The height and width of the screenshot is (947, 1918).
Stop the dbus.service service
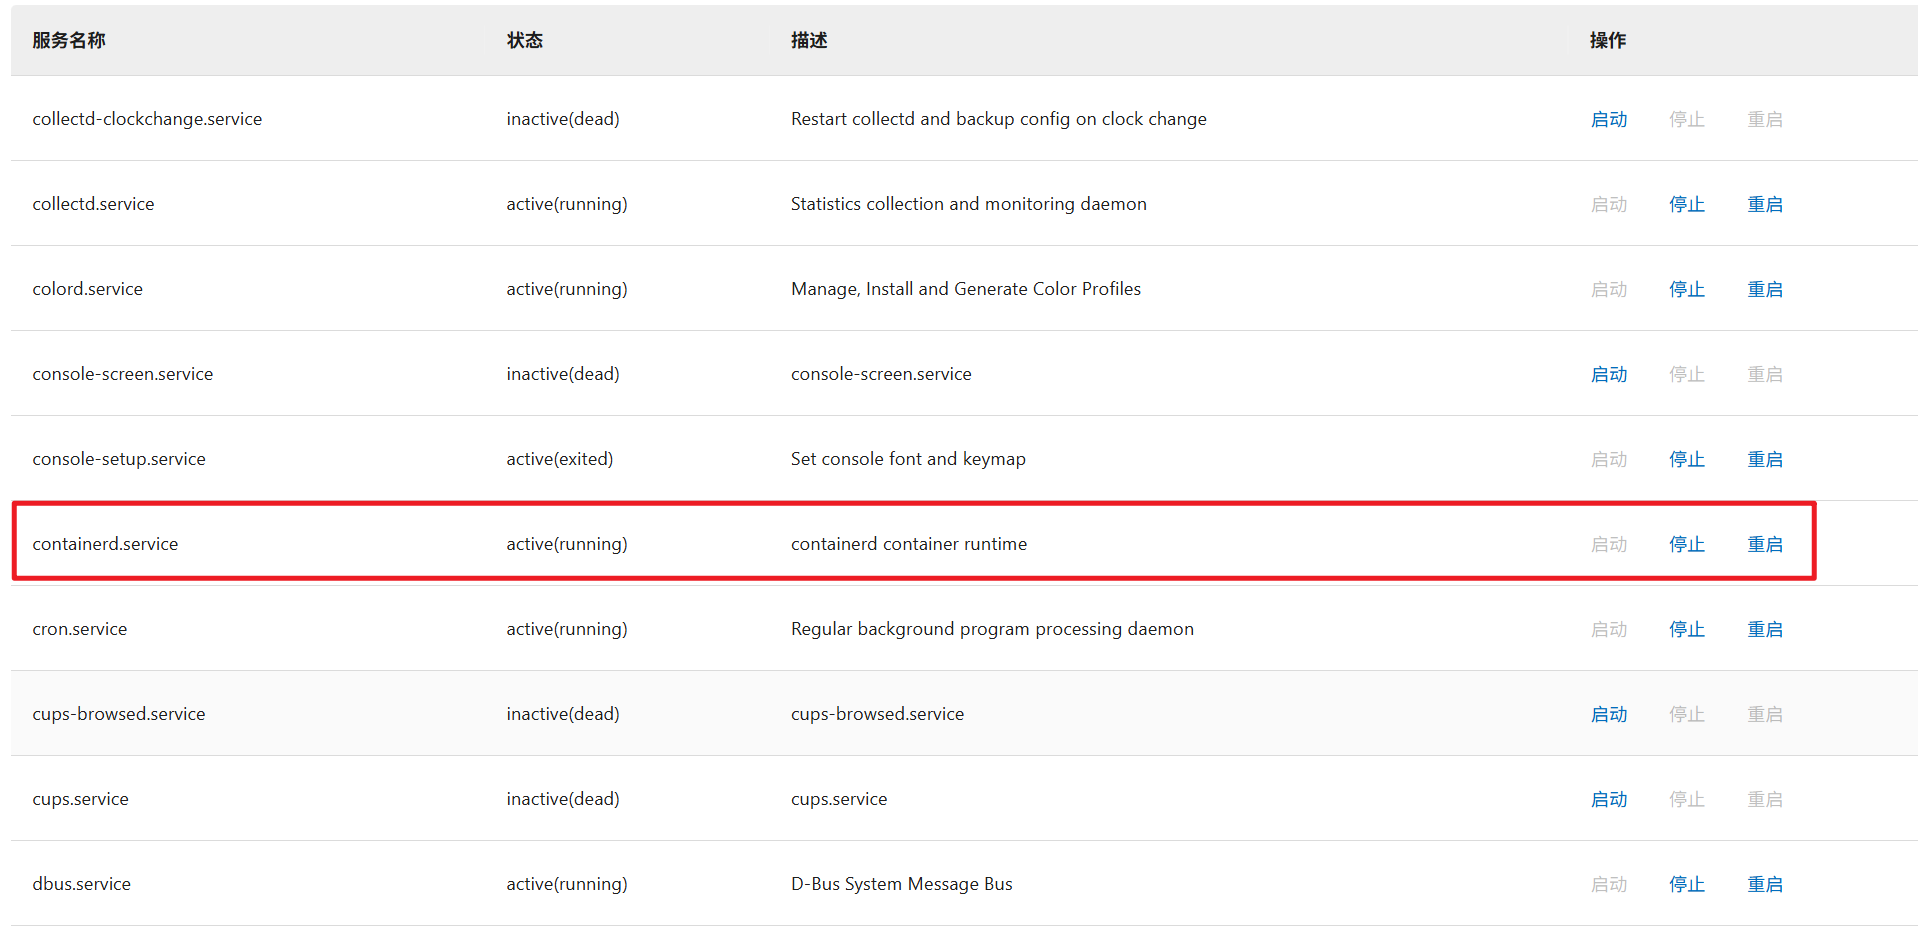pos(1686,884)
